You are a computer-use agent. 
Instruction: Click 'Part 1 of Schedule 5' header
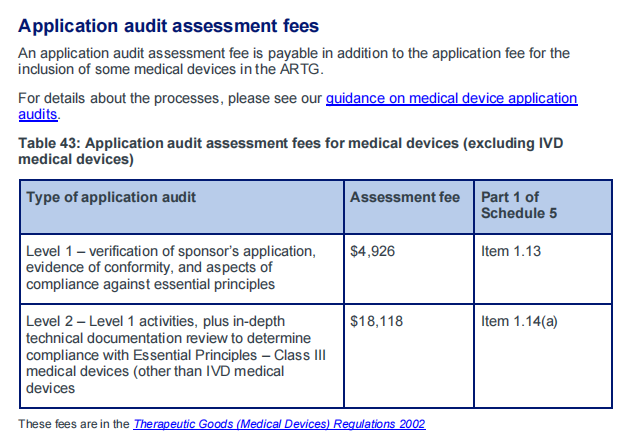[543, 207]
